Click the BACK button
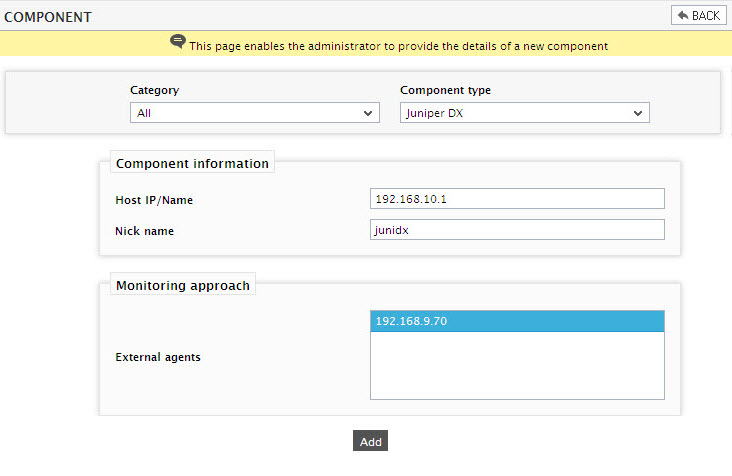This screenshot has height=476, width=732. (x=698, y=15)
